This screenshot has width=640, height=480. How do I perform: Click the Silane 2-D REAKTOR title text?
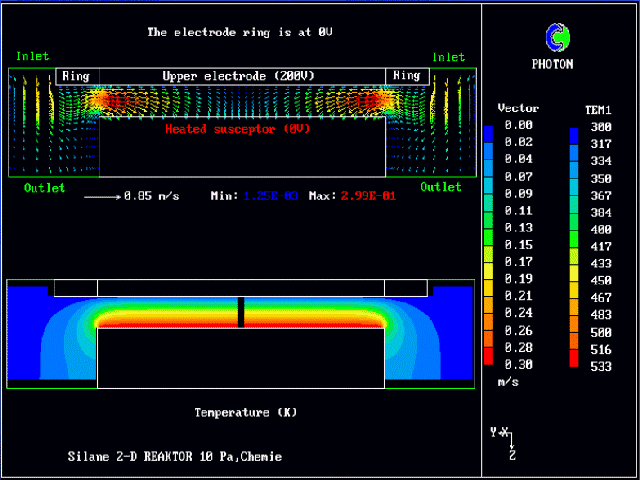pos(174,457)
